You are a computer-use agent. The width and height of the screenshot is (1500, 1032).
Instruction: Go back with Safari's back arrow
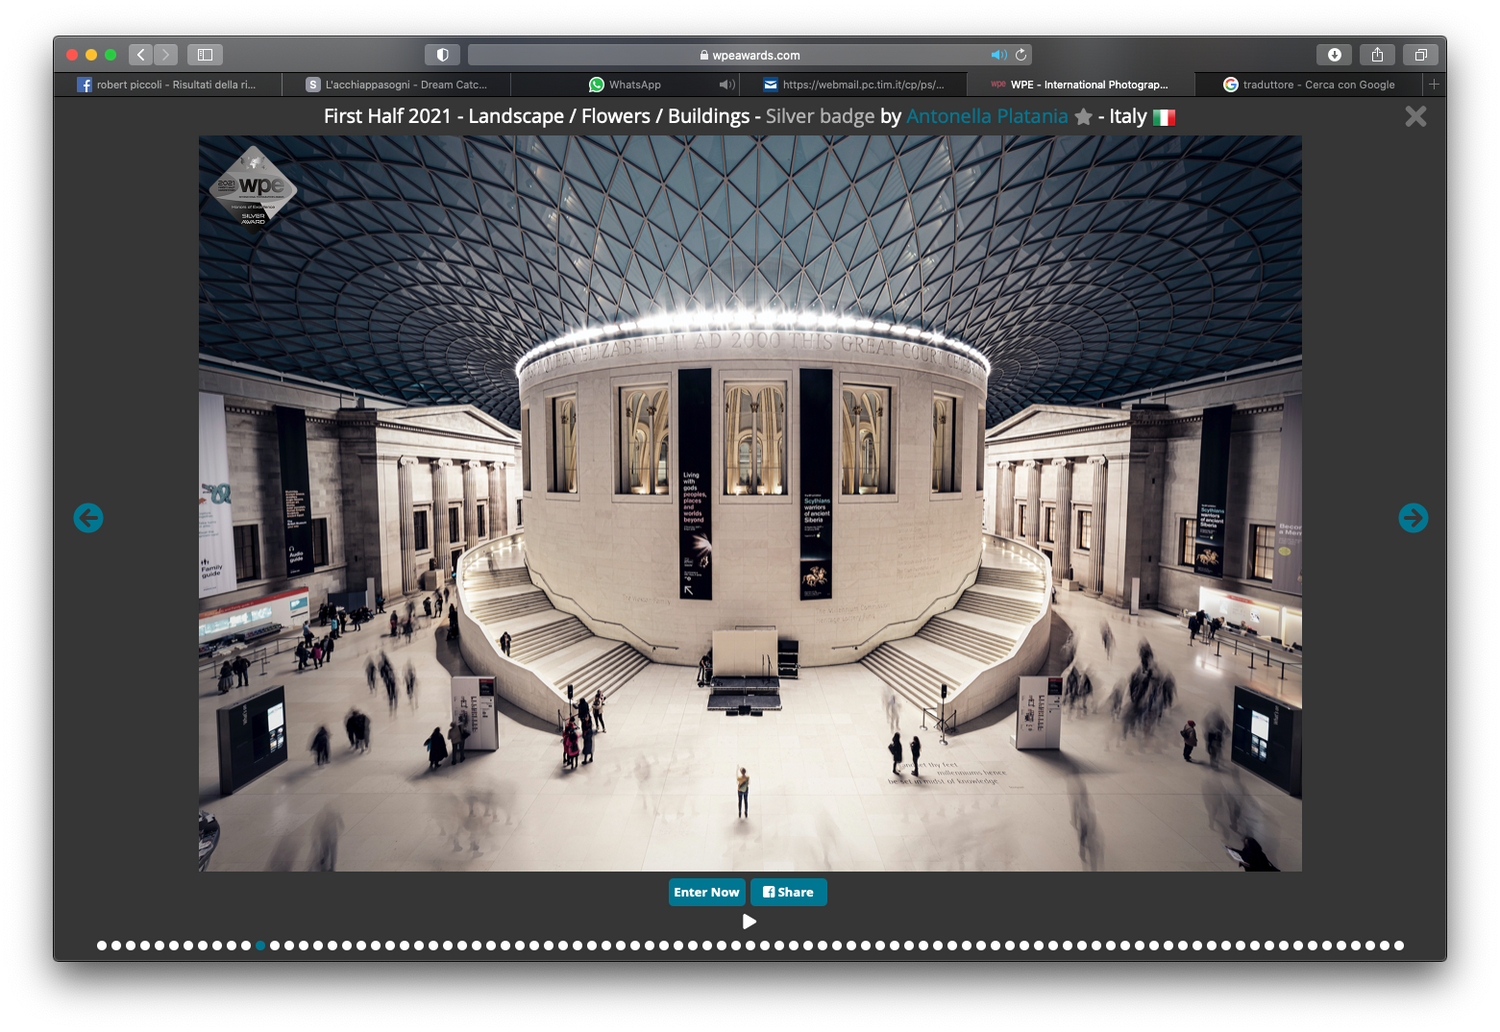141,55
